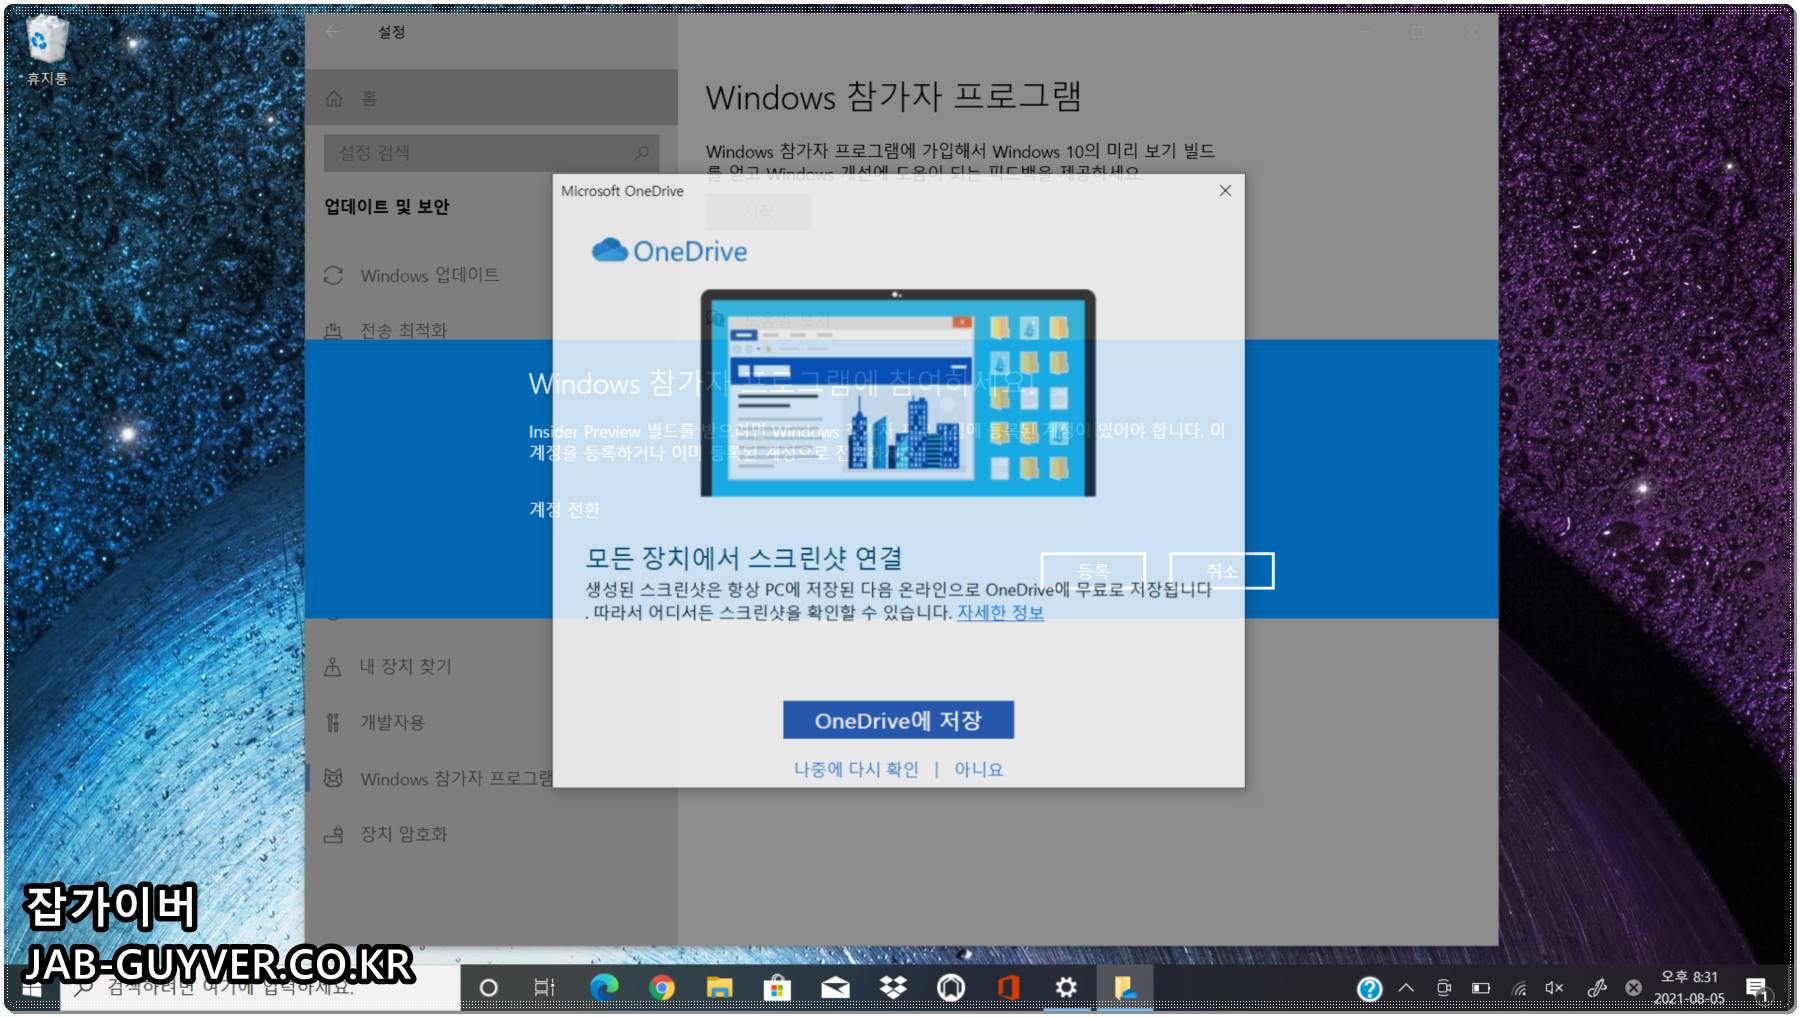Viewport: 1800px width, 1017px height.
Task: Click the 개발자용 tools icon
Action: point(333,722)
